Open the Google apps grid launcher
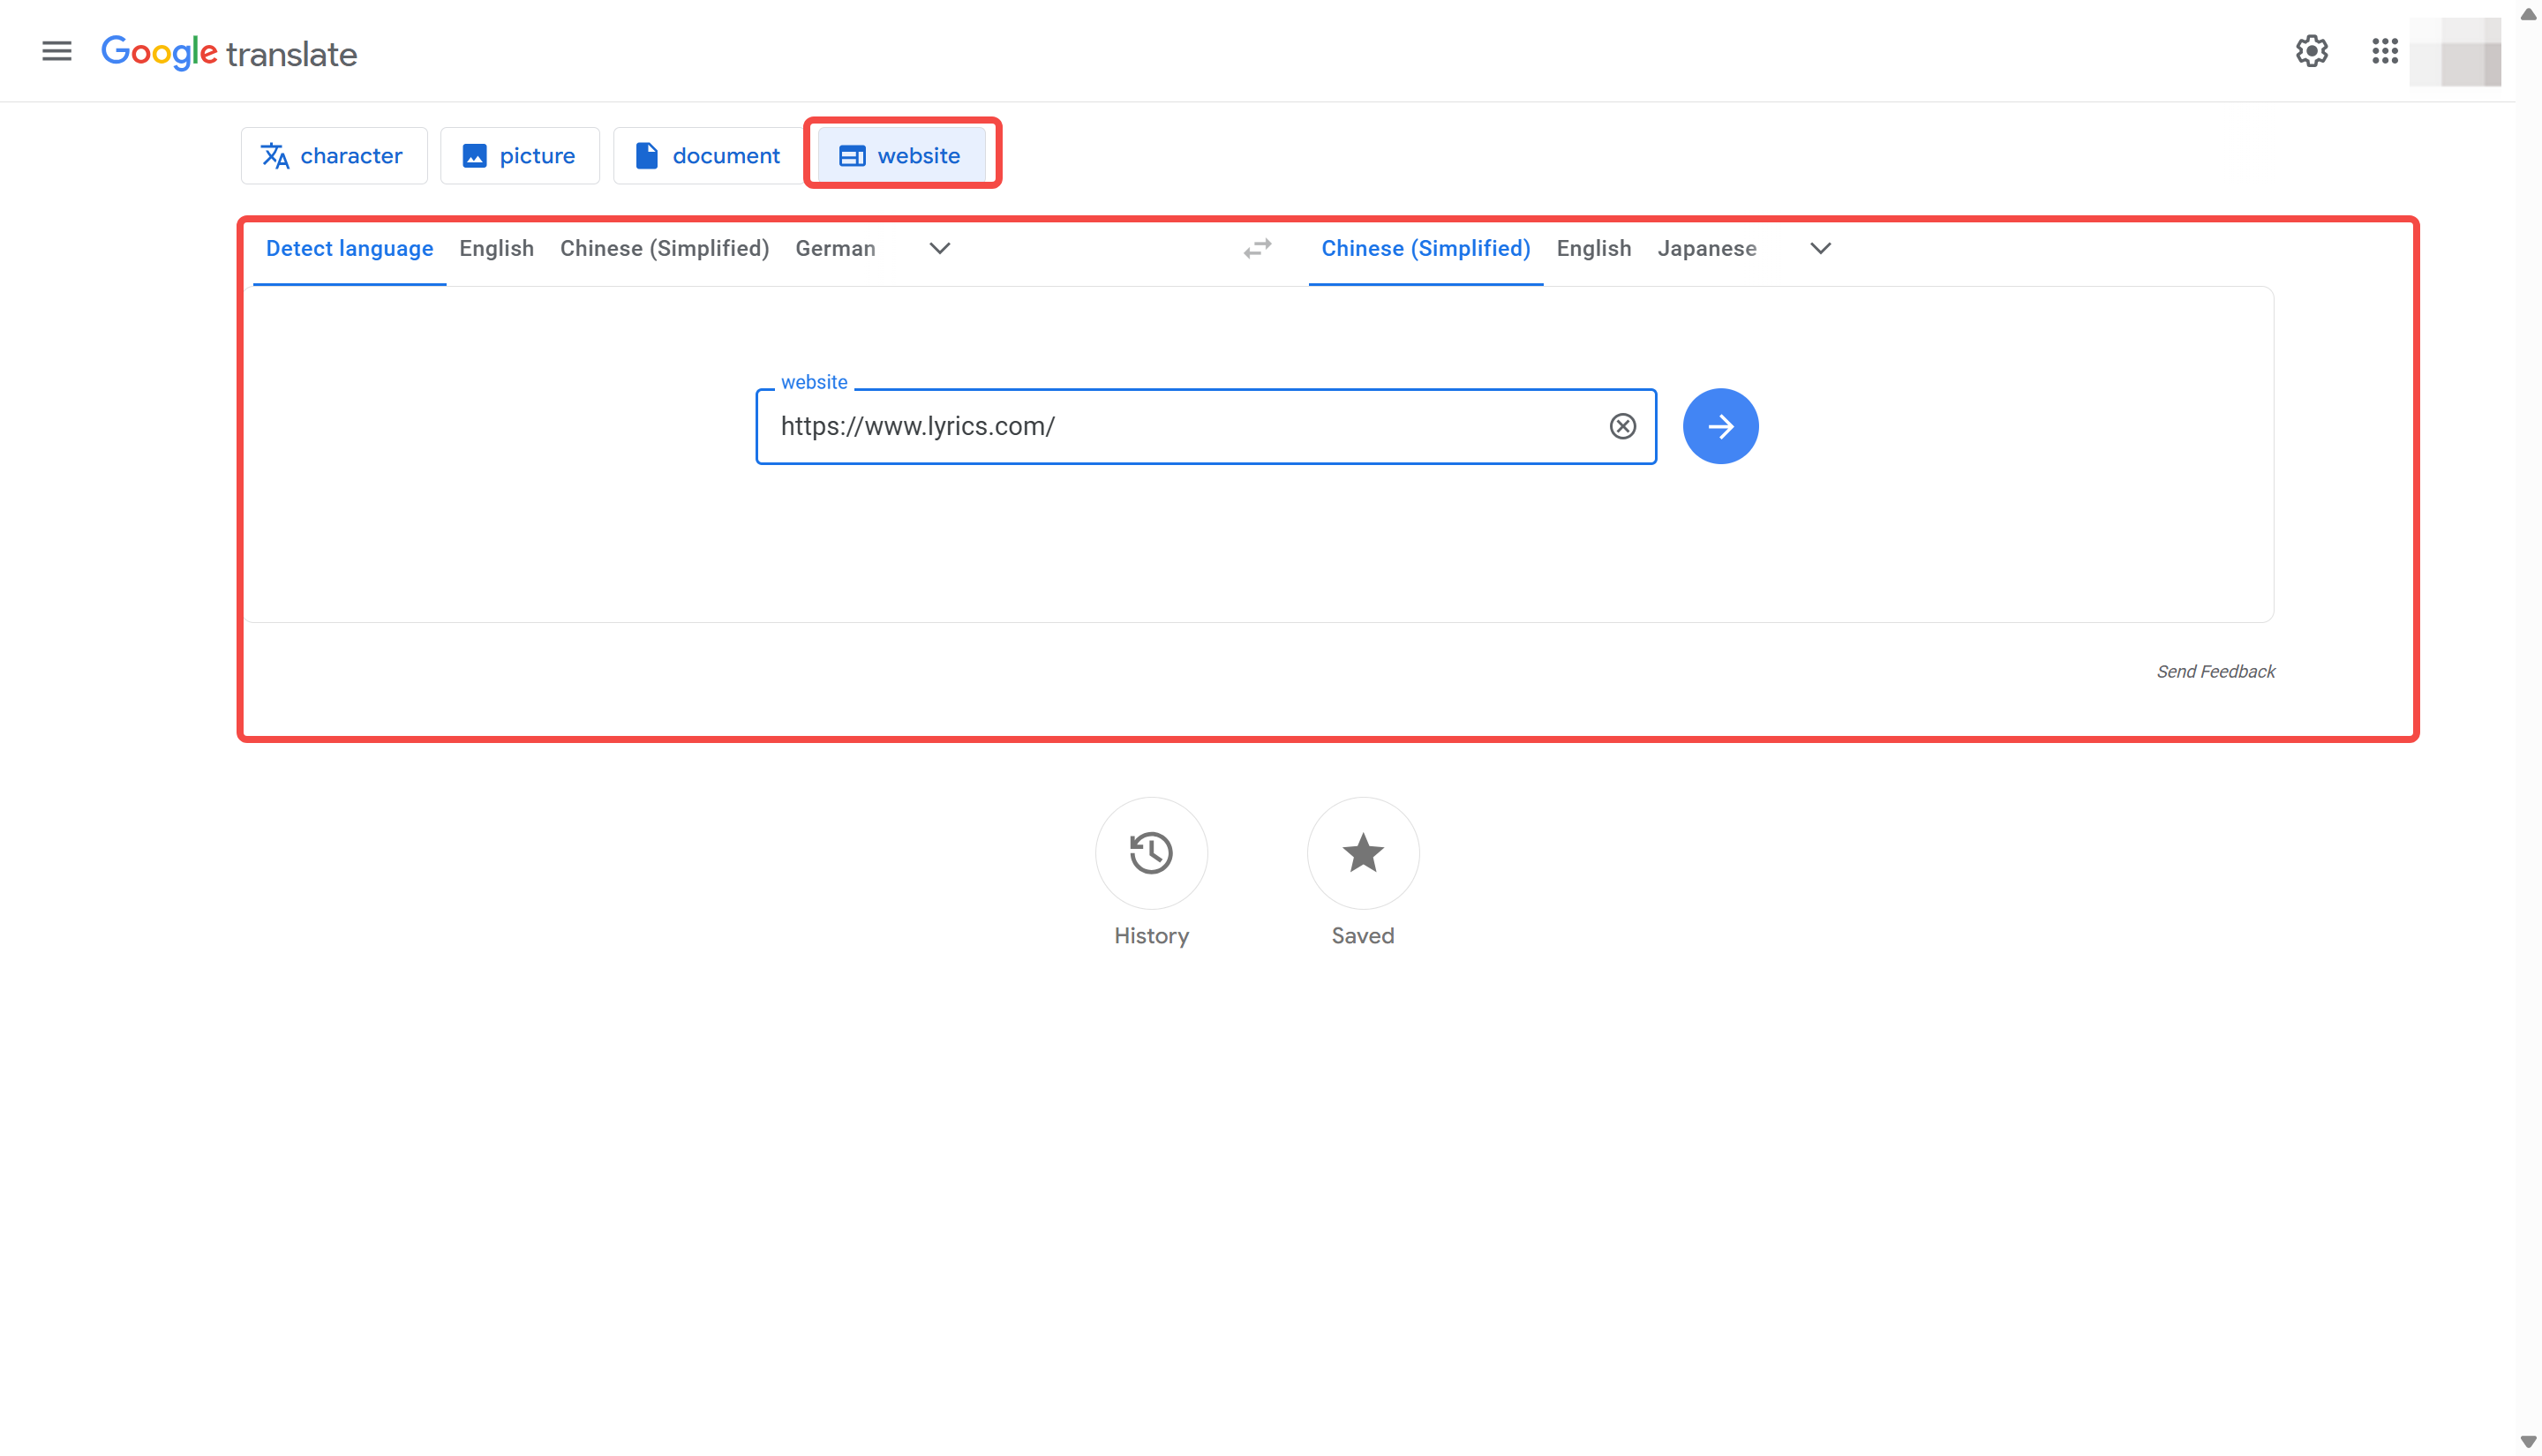The width and height of the screenshot is (2542, 1456). coord(2385,51)
